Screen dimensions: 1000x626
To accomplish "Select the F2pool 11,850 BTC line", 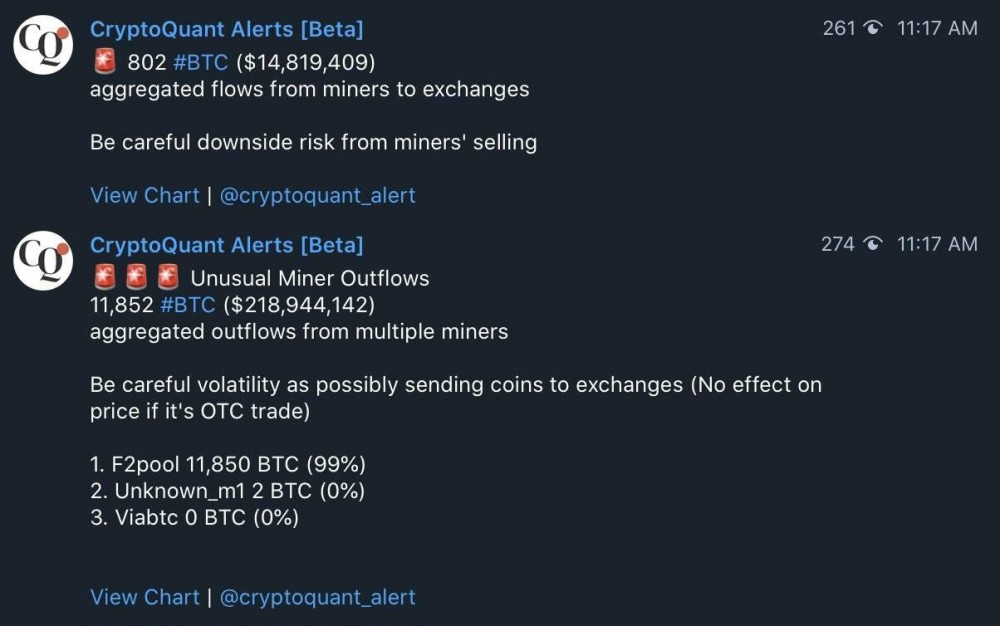I will pyautogui.click(x=227, y=465).
